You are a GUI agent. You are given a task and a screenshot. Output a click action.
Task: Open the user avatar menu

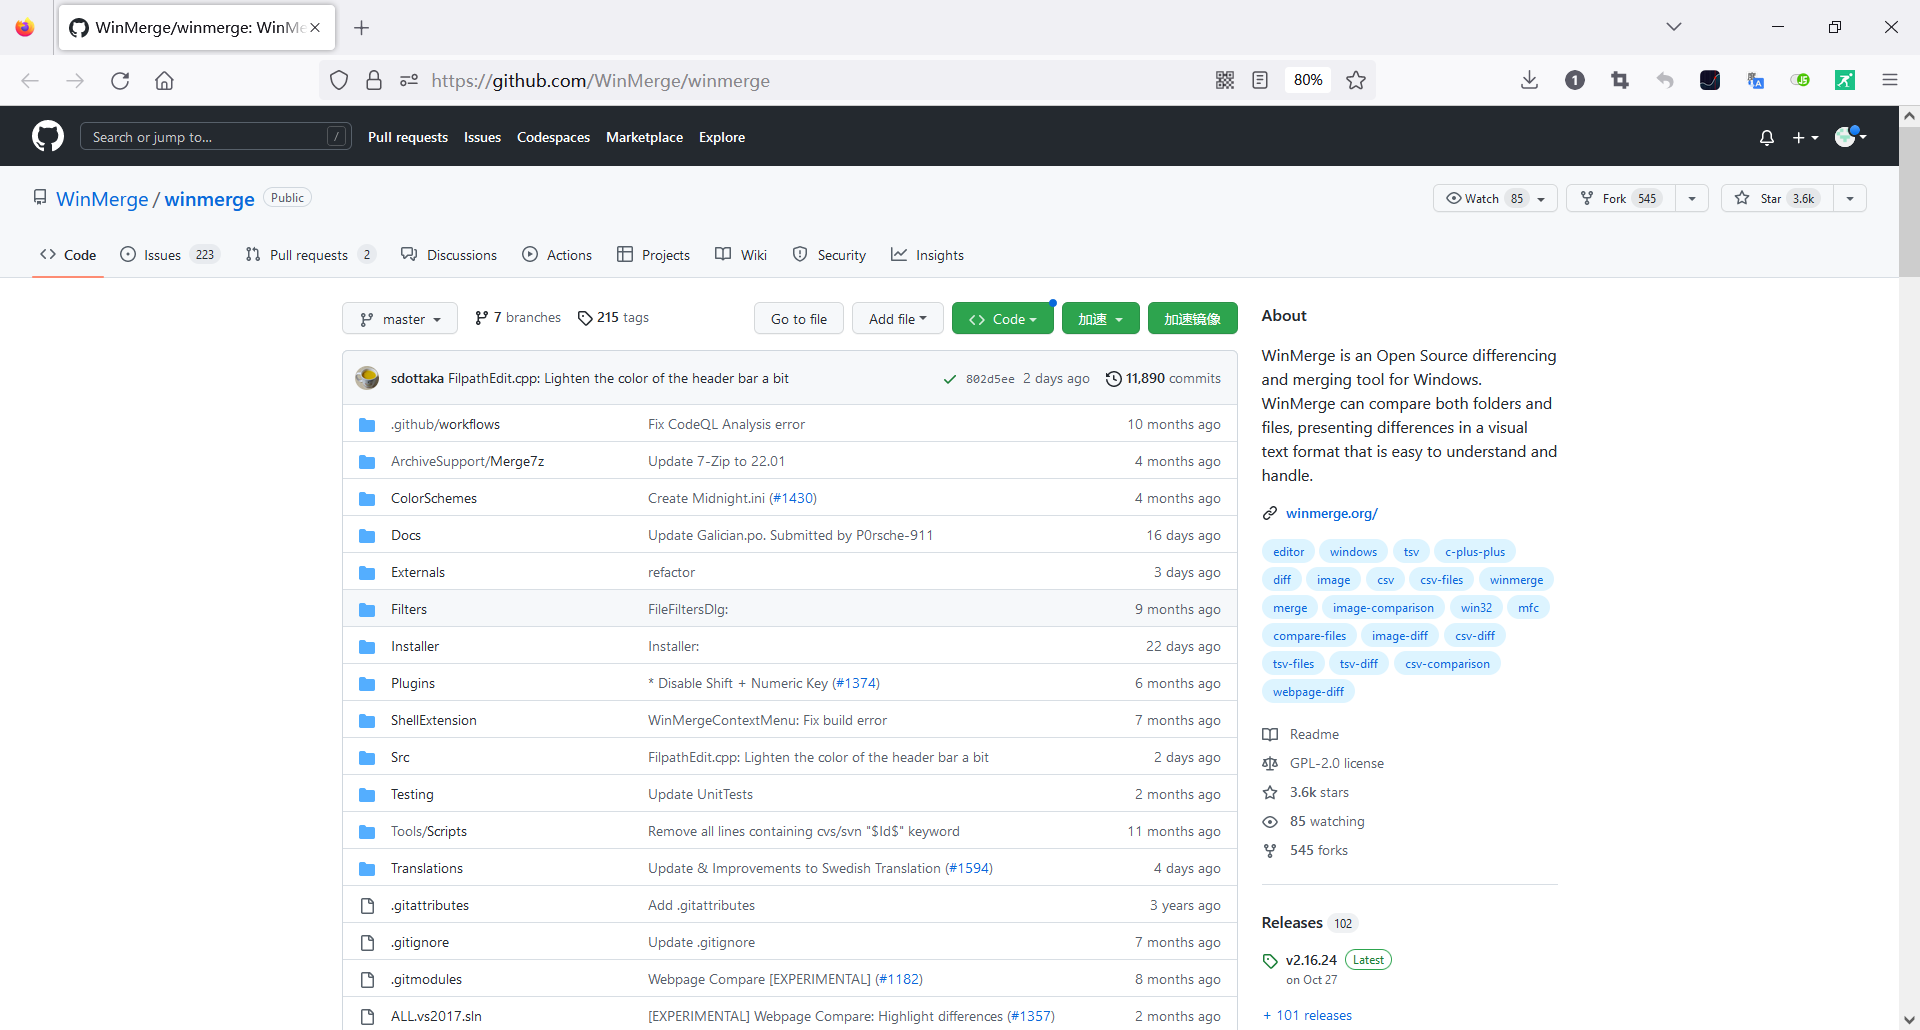pyautogui.click(x=1850, y=137)
